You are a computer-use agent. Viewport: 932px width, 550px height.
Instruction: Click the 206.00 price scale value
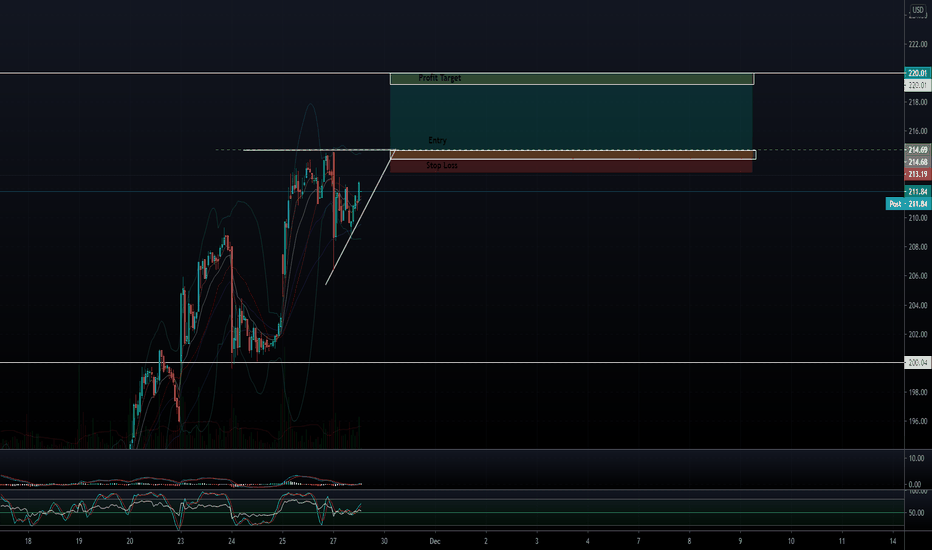(x=918, y=276)
